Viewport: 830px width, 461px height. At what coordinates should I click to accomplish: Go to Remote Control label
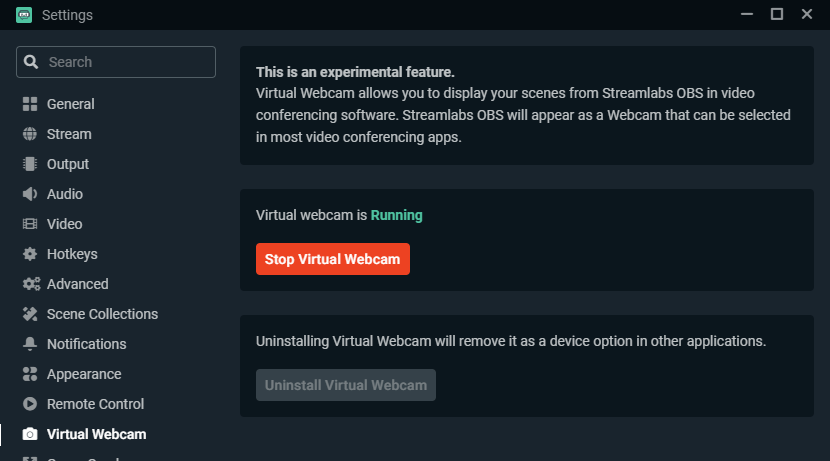click(x=95, y=404)
